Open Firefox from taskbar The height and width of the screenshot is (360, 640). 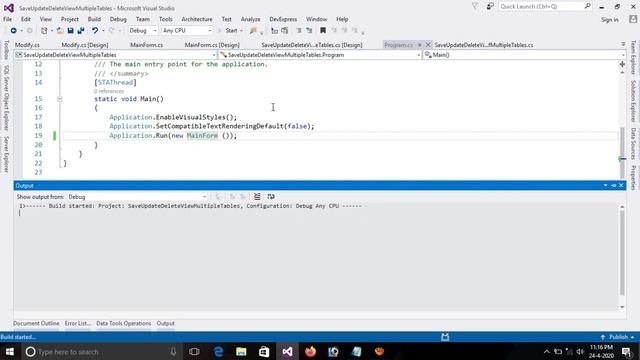click(310, 351)
